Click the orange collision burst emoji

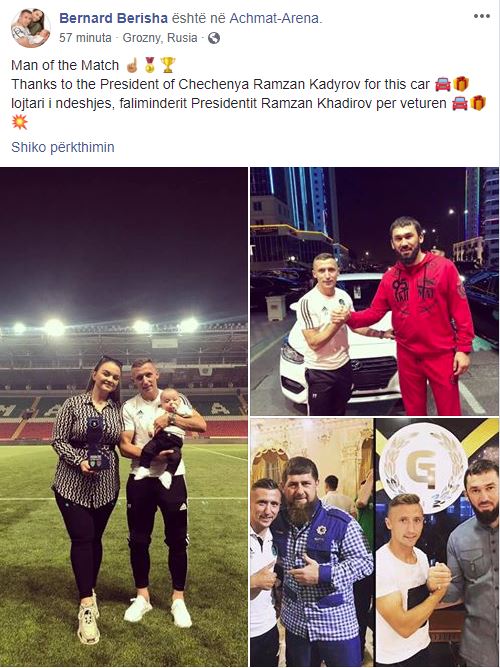click(20, 122)
